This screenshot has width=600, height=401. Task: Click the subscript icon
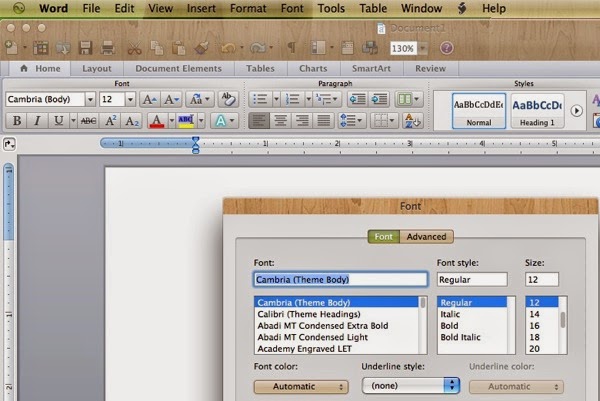pyautogui.click(x=134, y=121)
